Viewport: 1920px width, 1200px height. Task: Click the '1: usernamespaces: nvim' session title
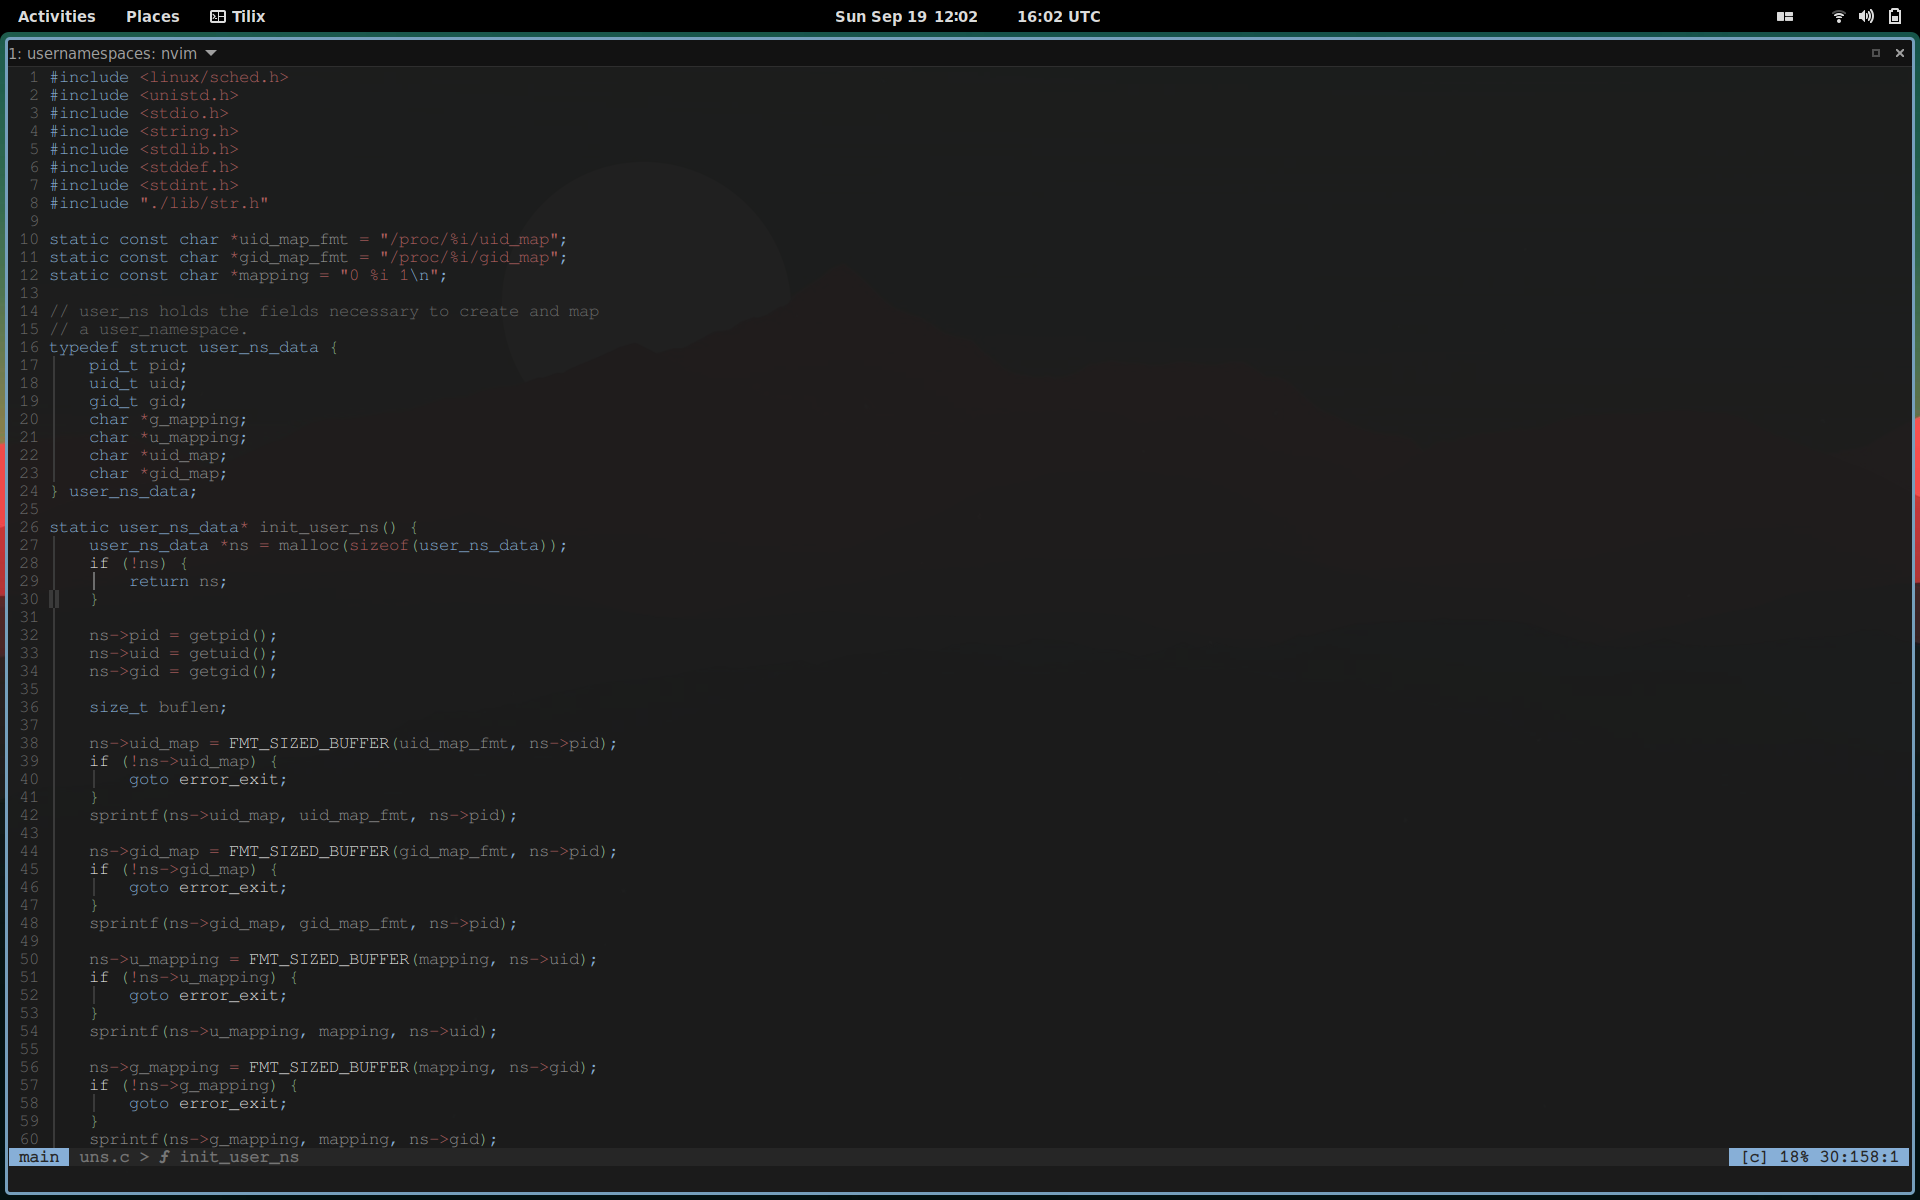click(x=103, y=53)
